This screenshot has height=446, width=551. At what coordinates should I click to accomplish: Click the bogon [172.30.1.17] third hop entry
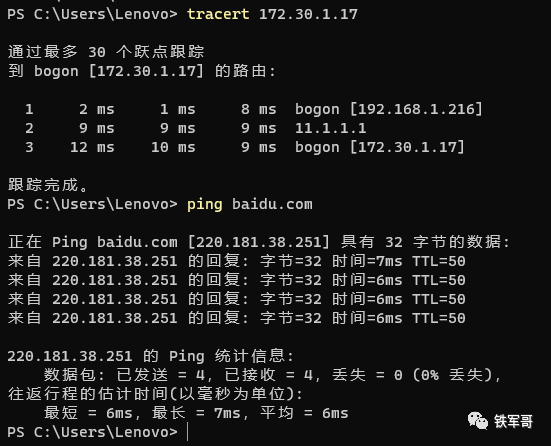click(380, 147)
